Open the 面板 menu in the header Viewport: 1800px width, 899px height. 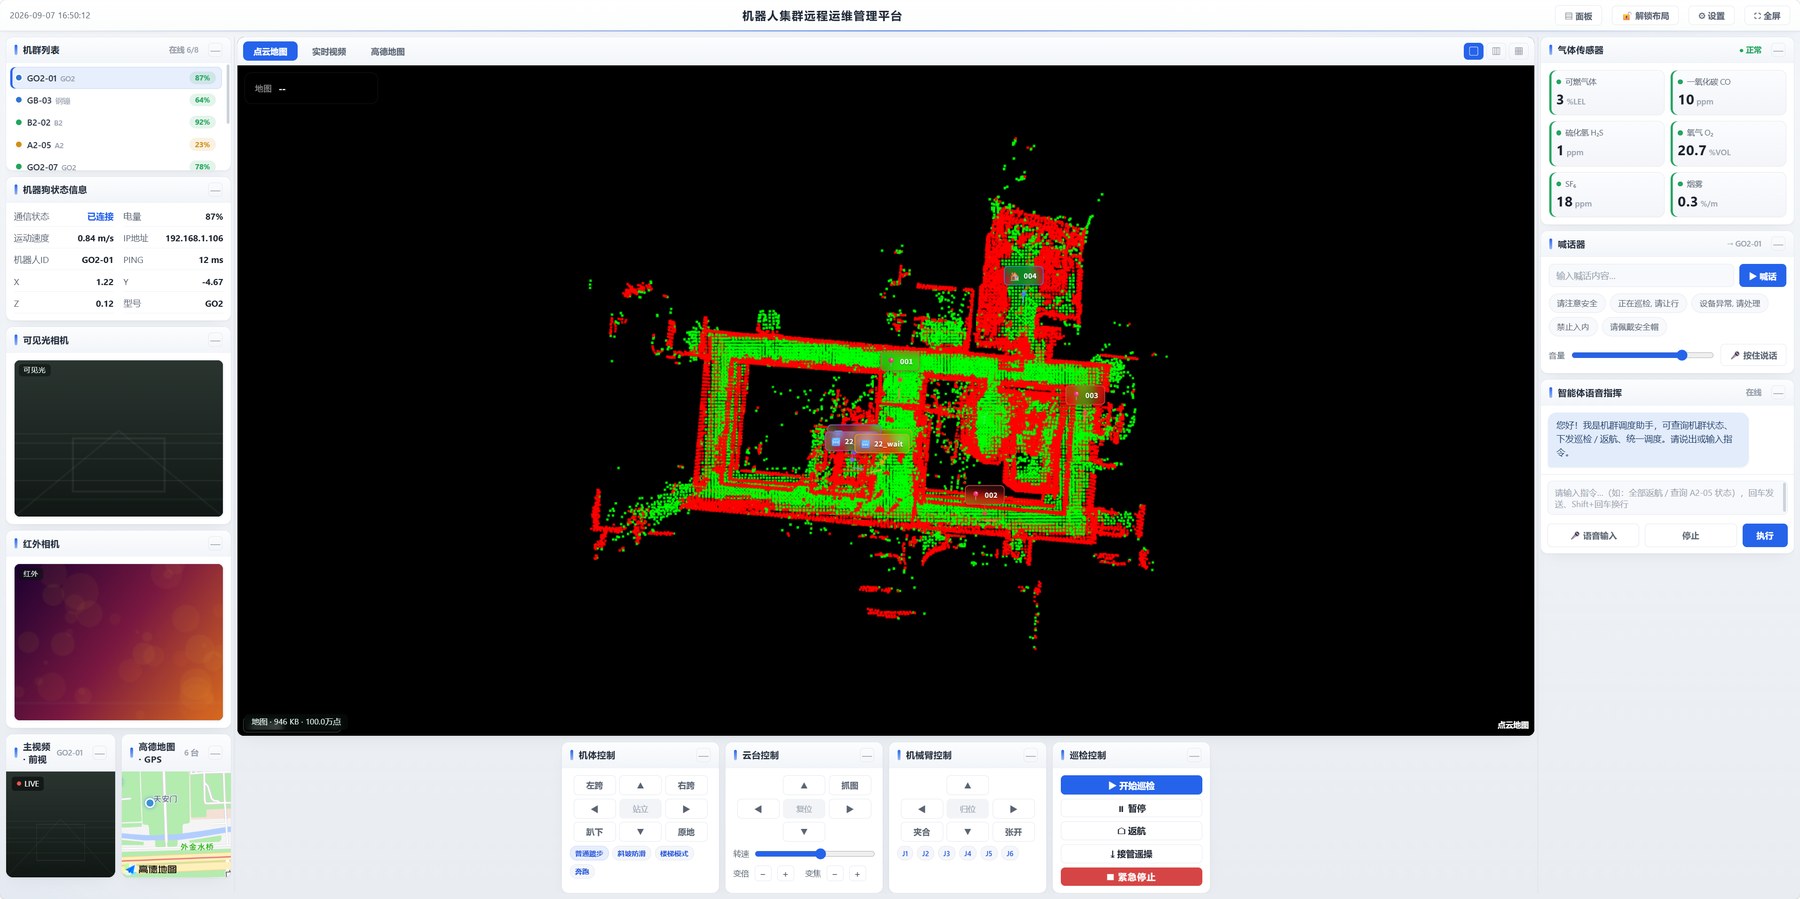pyautogui.click(x=1578, y=16)
